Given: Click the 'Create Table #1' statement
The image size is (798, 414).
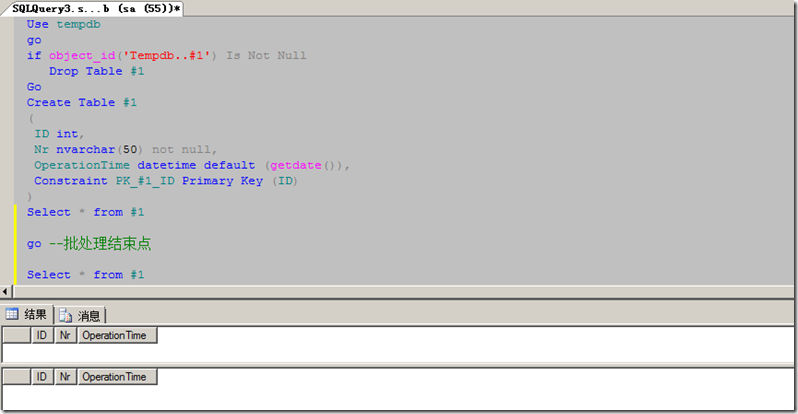Looking at the screenshot, I should (x=81, y=102).
